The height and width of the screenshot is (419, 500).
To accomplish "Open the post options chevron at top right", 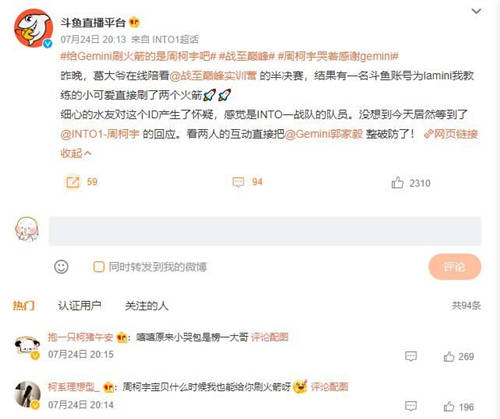I will pyautogui.click(x=476, y=11).
